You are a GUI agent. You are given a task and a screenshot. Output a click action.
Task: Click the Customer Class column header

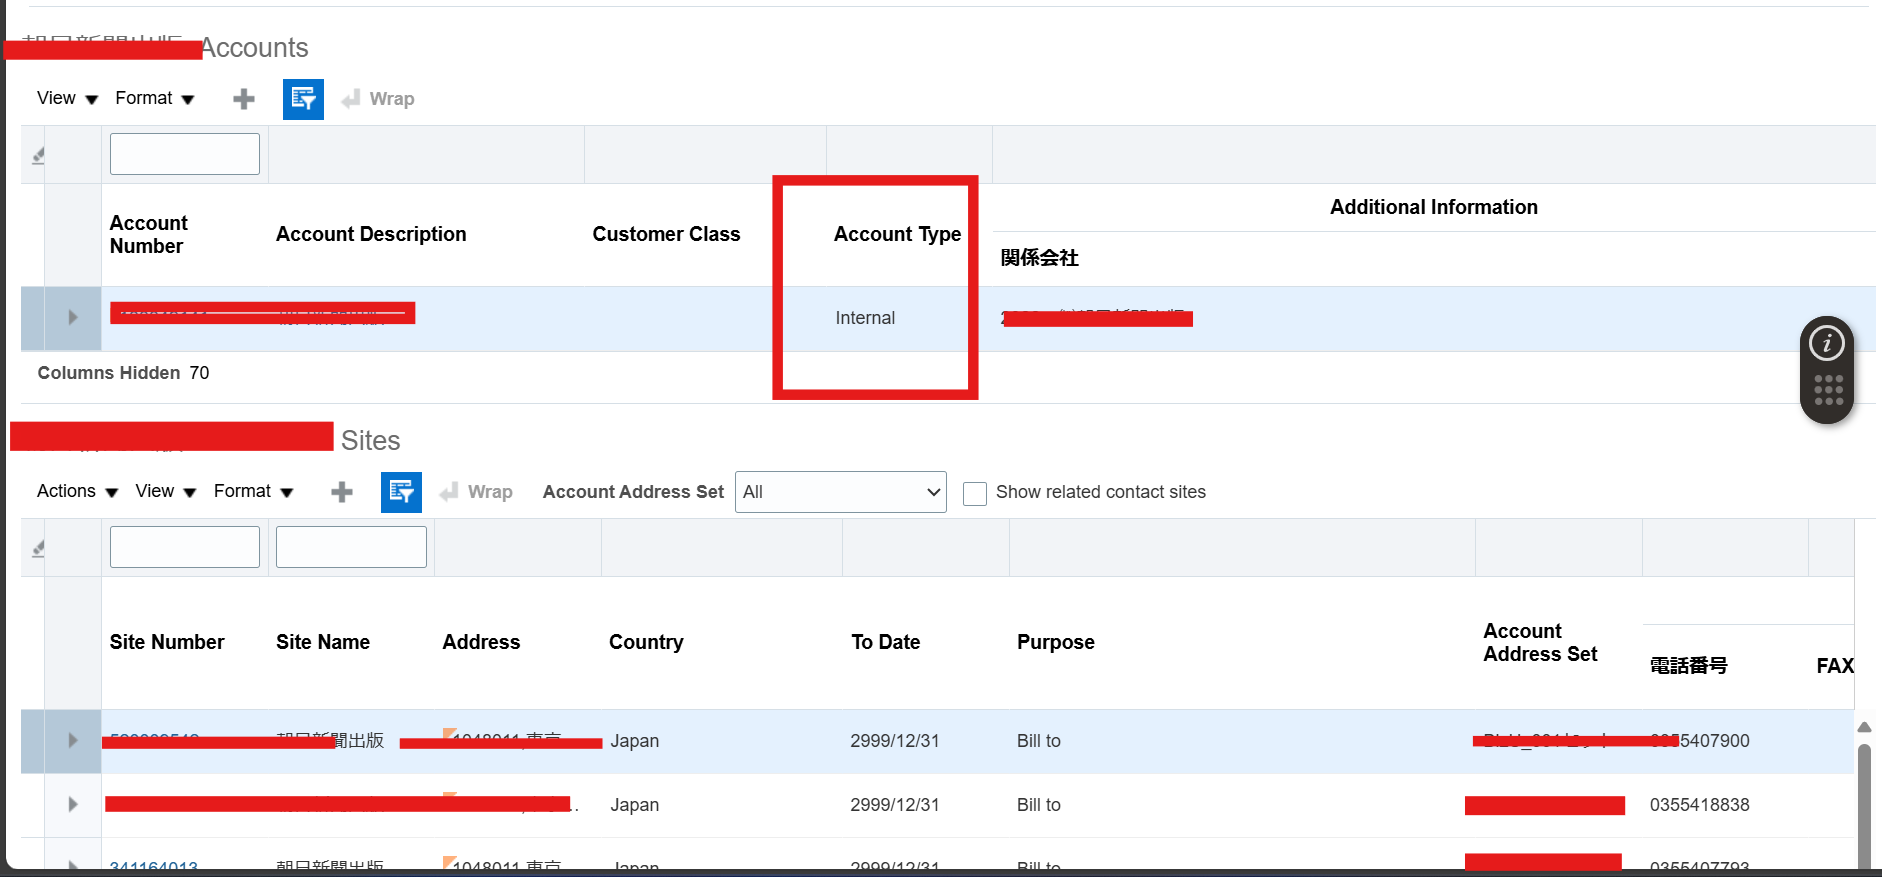(x=666, y=234)
